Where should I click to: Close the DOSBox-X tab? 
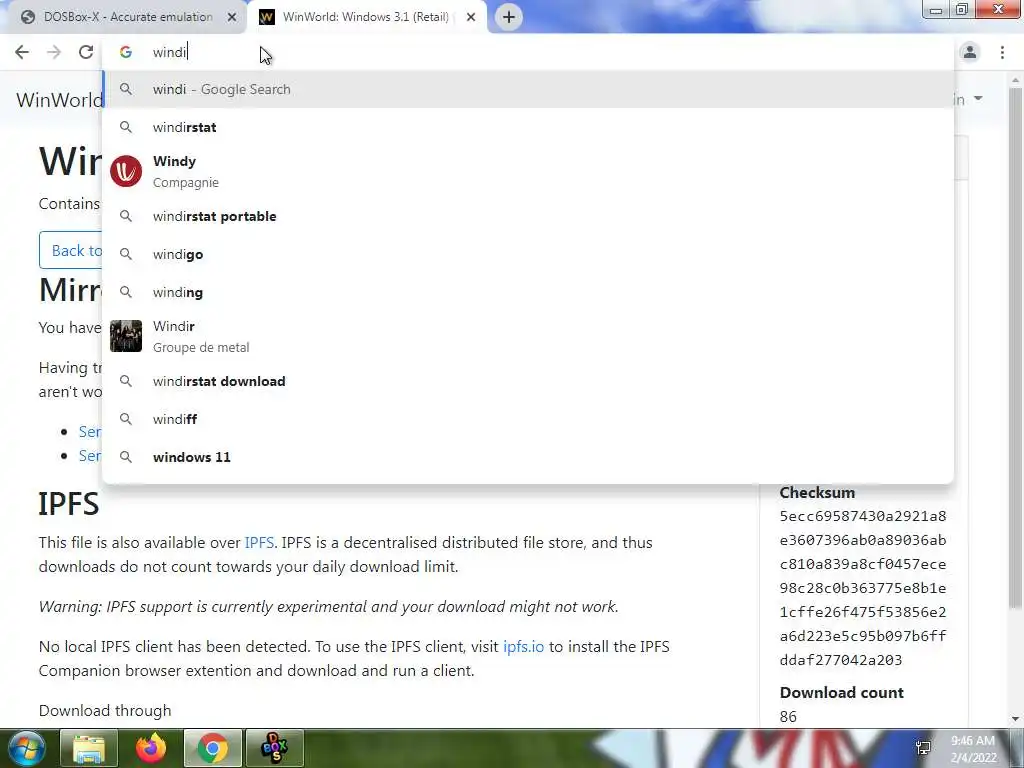pos(232,17)
